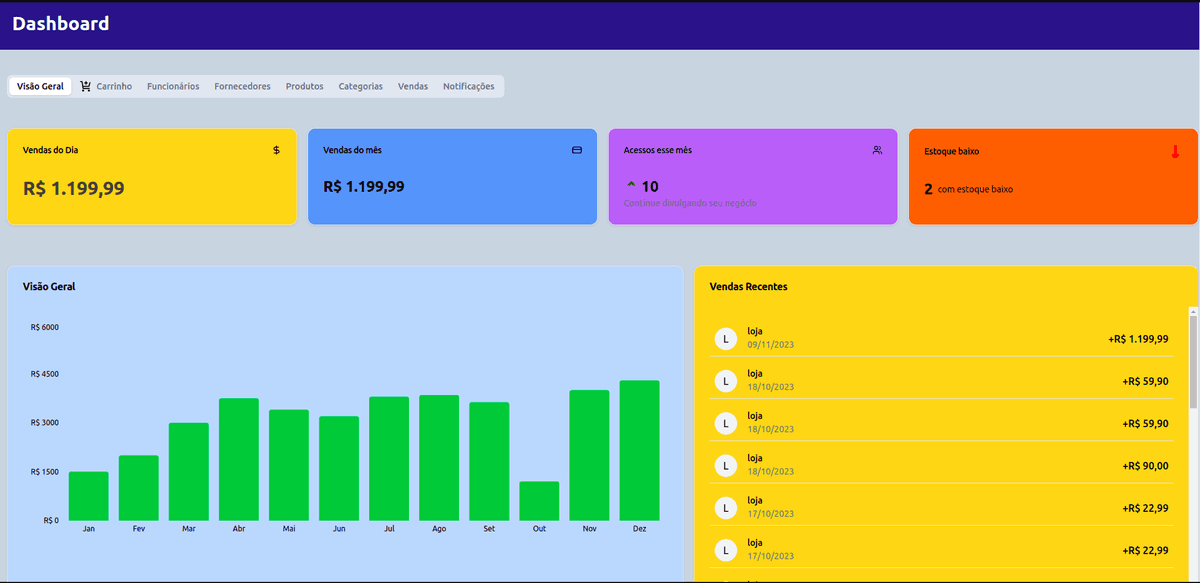Select the Categorias tab

point(360,86)
